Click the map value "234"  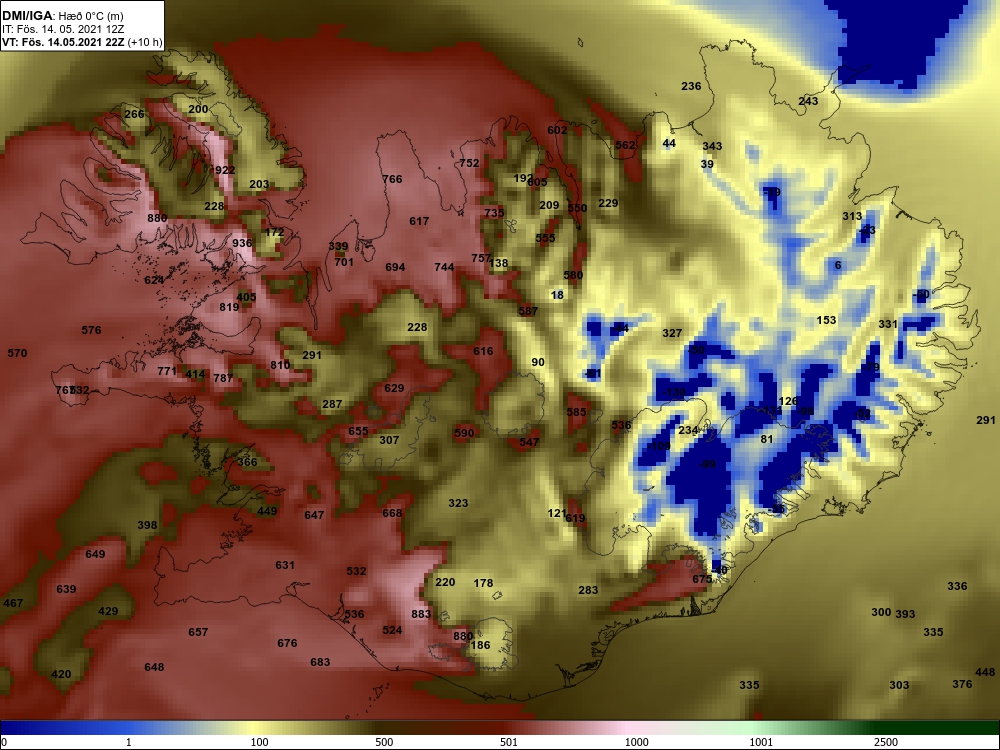coord(688,430)
